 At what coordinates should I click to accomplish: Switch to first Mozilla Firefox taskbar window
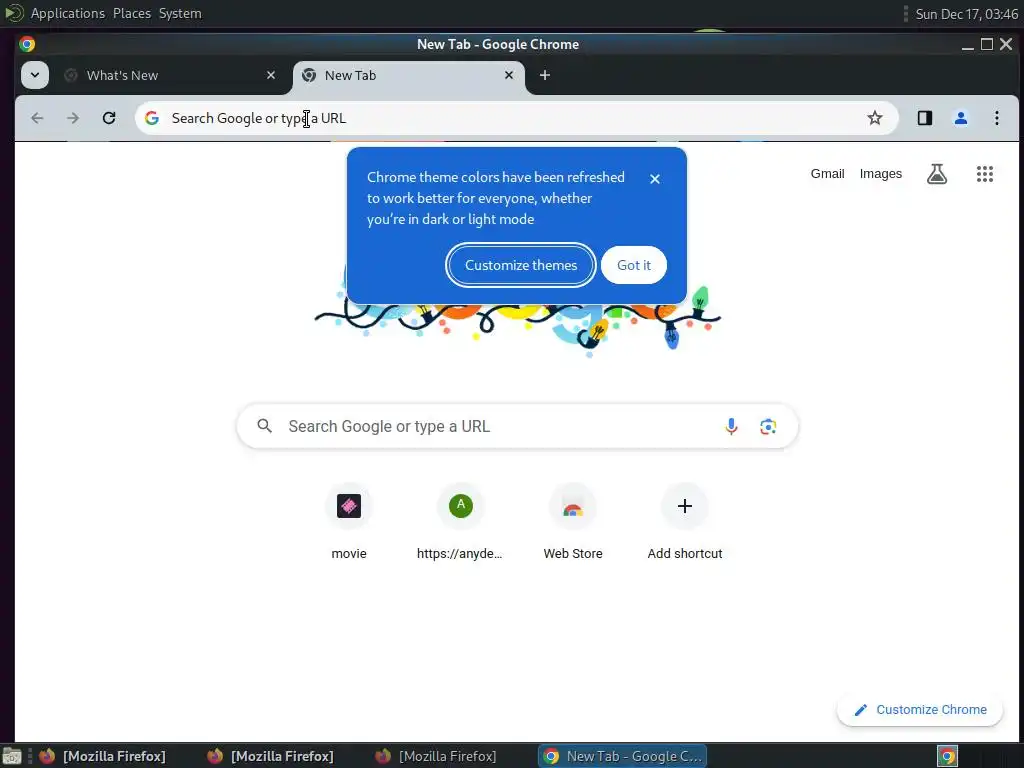click(103, 756)
